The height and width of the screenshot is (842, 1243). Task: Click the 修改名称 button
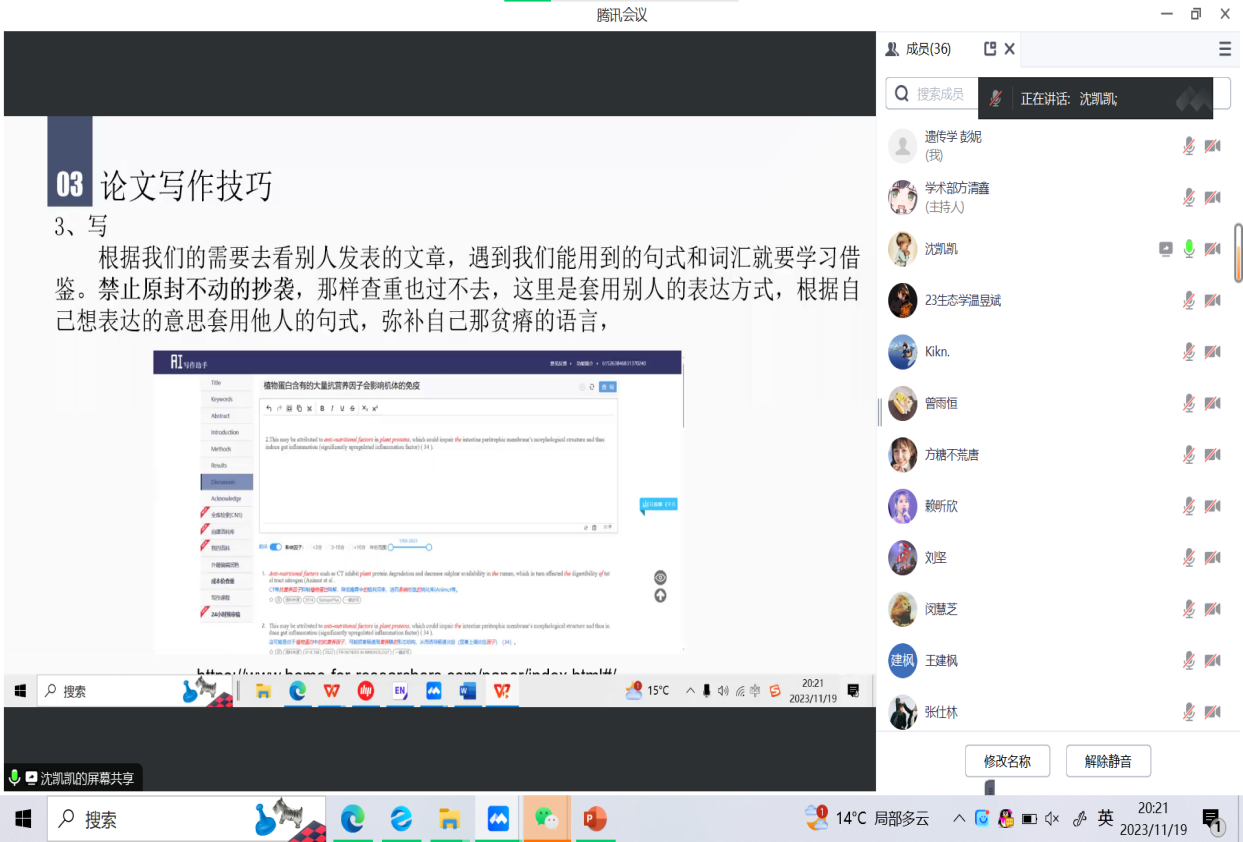tap(1007, 761)
